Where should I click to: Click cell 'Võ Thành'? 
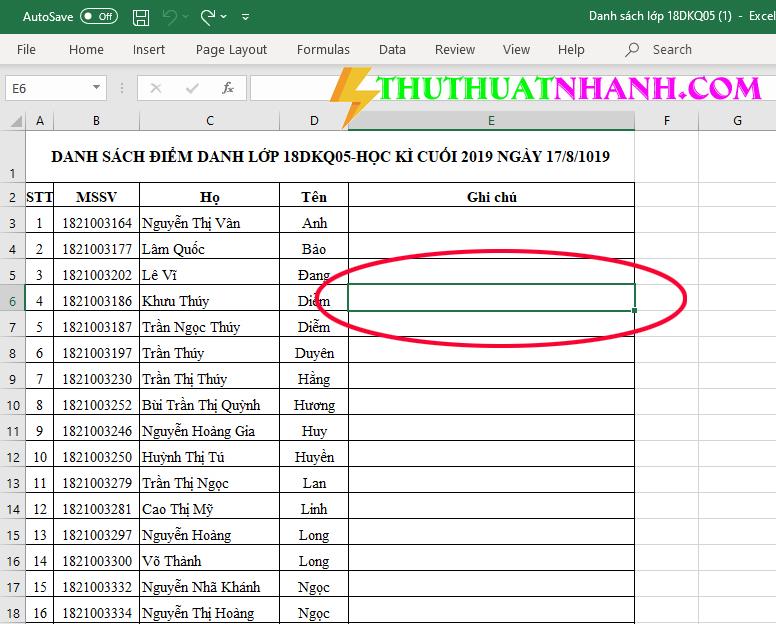coord(210,558)
